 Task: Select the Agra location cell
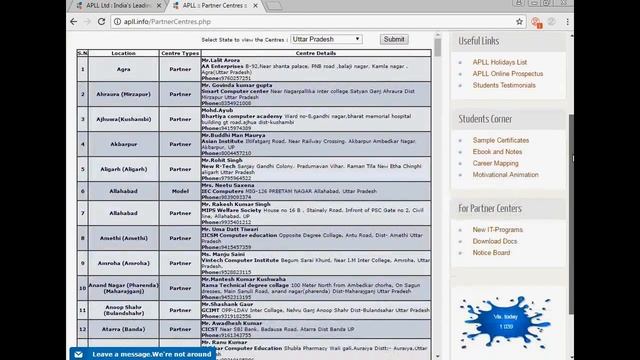coord(123,69)
